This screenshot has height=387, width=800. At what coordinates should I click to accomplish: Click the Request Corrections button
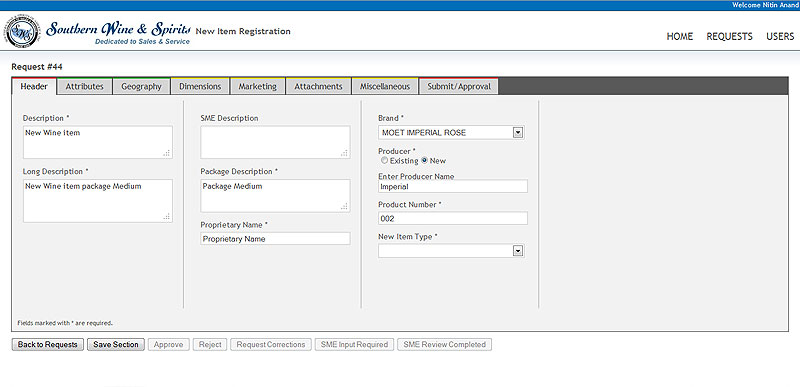pyautogui.click(x=271, y=345)
